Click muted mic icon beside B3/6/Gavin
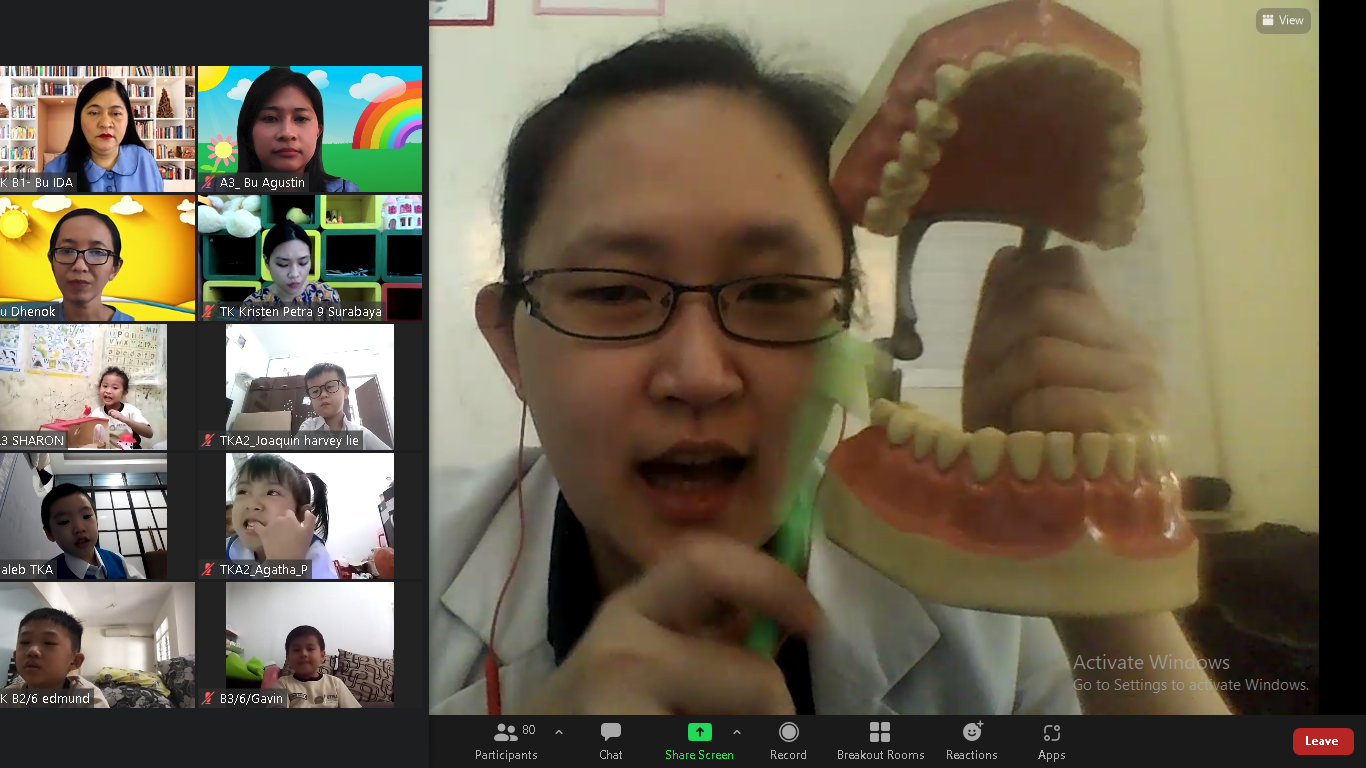This screenshot has width=1366, height=768. [209, 699]
